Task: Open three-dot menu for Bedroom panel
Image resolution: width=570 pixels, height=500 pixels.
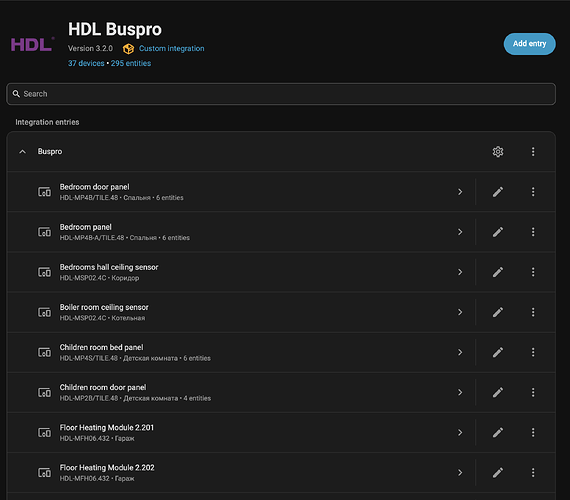Action: tap(533, 232)
